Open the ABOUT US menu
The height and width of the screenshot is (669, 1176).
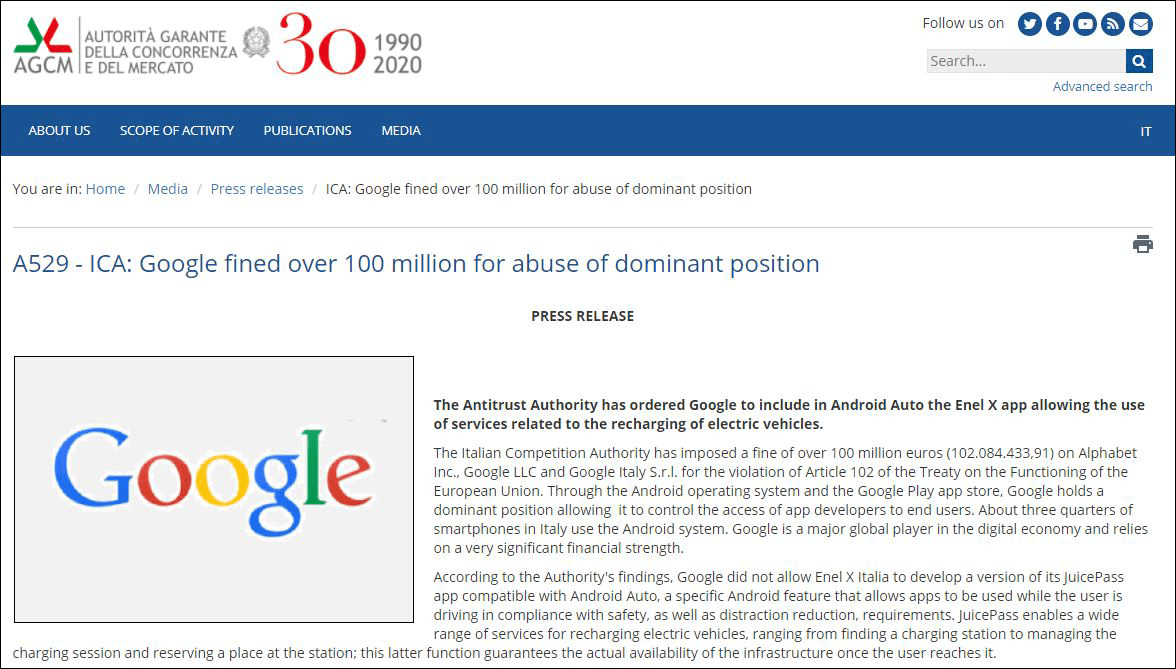click(59, 131)
